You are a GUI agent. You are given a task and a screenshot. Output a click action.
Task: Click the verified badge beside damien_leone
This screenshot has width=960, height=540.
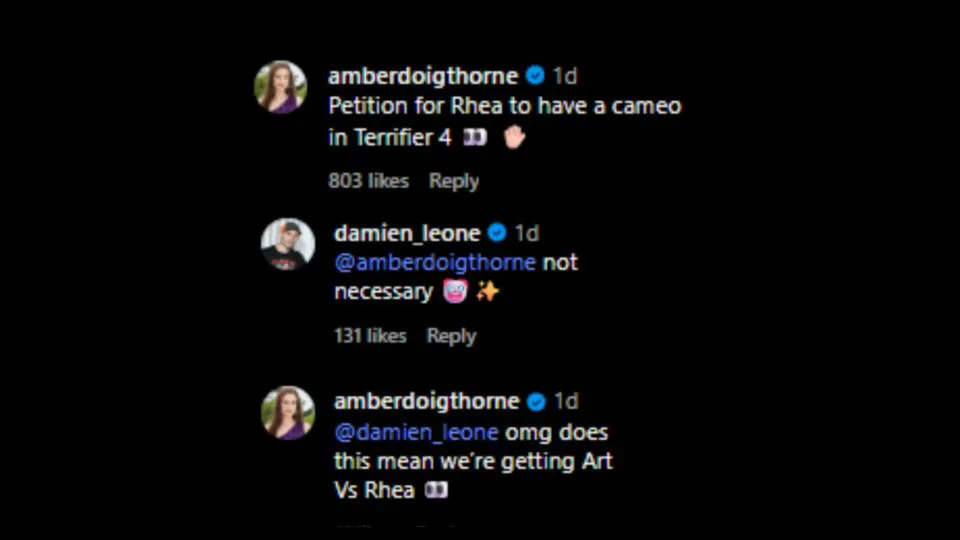497,233
